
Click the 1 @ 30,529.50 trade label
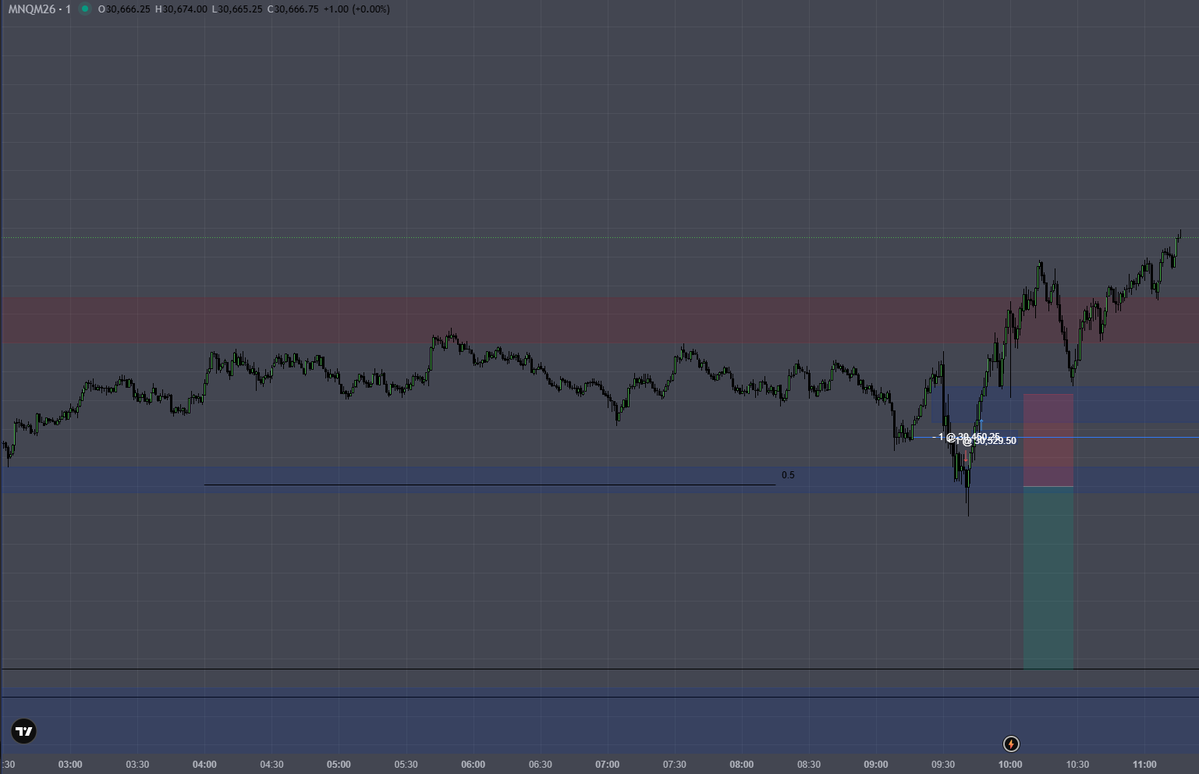pos(986,441)
